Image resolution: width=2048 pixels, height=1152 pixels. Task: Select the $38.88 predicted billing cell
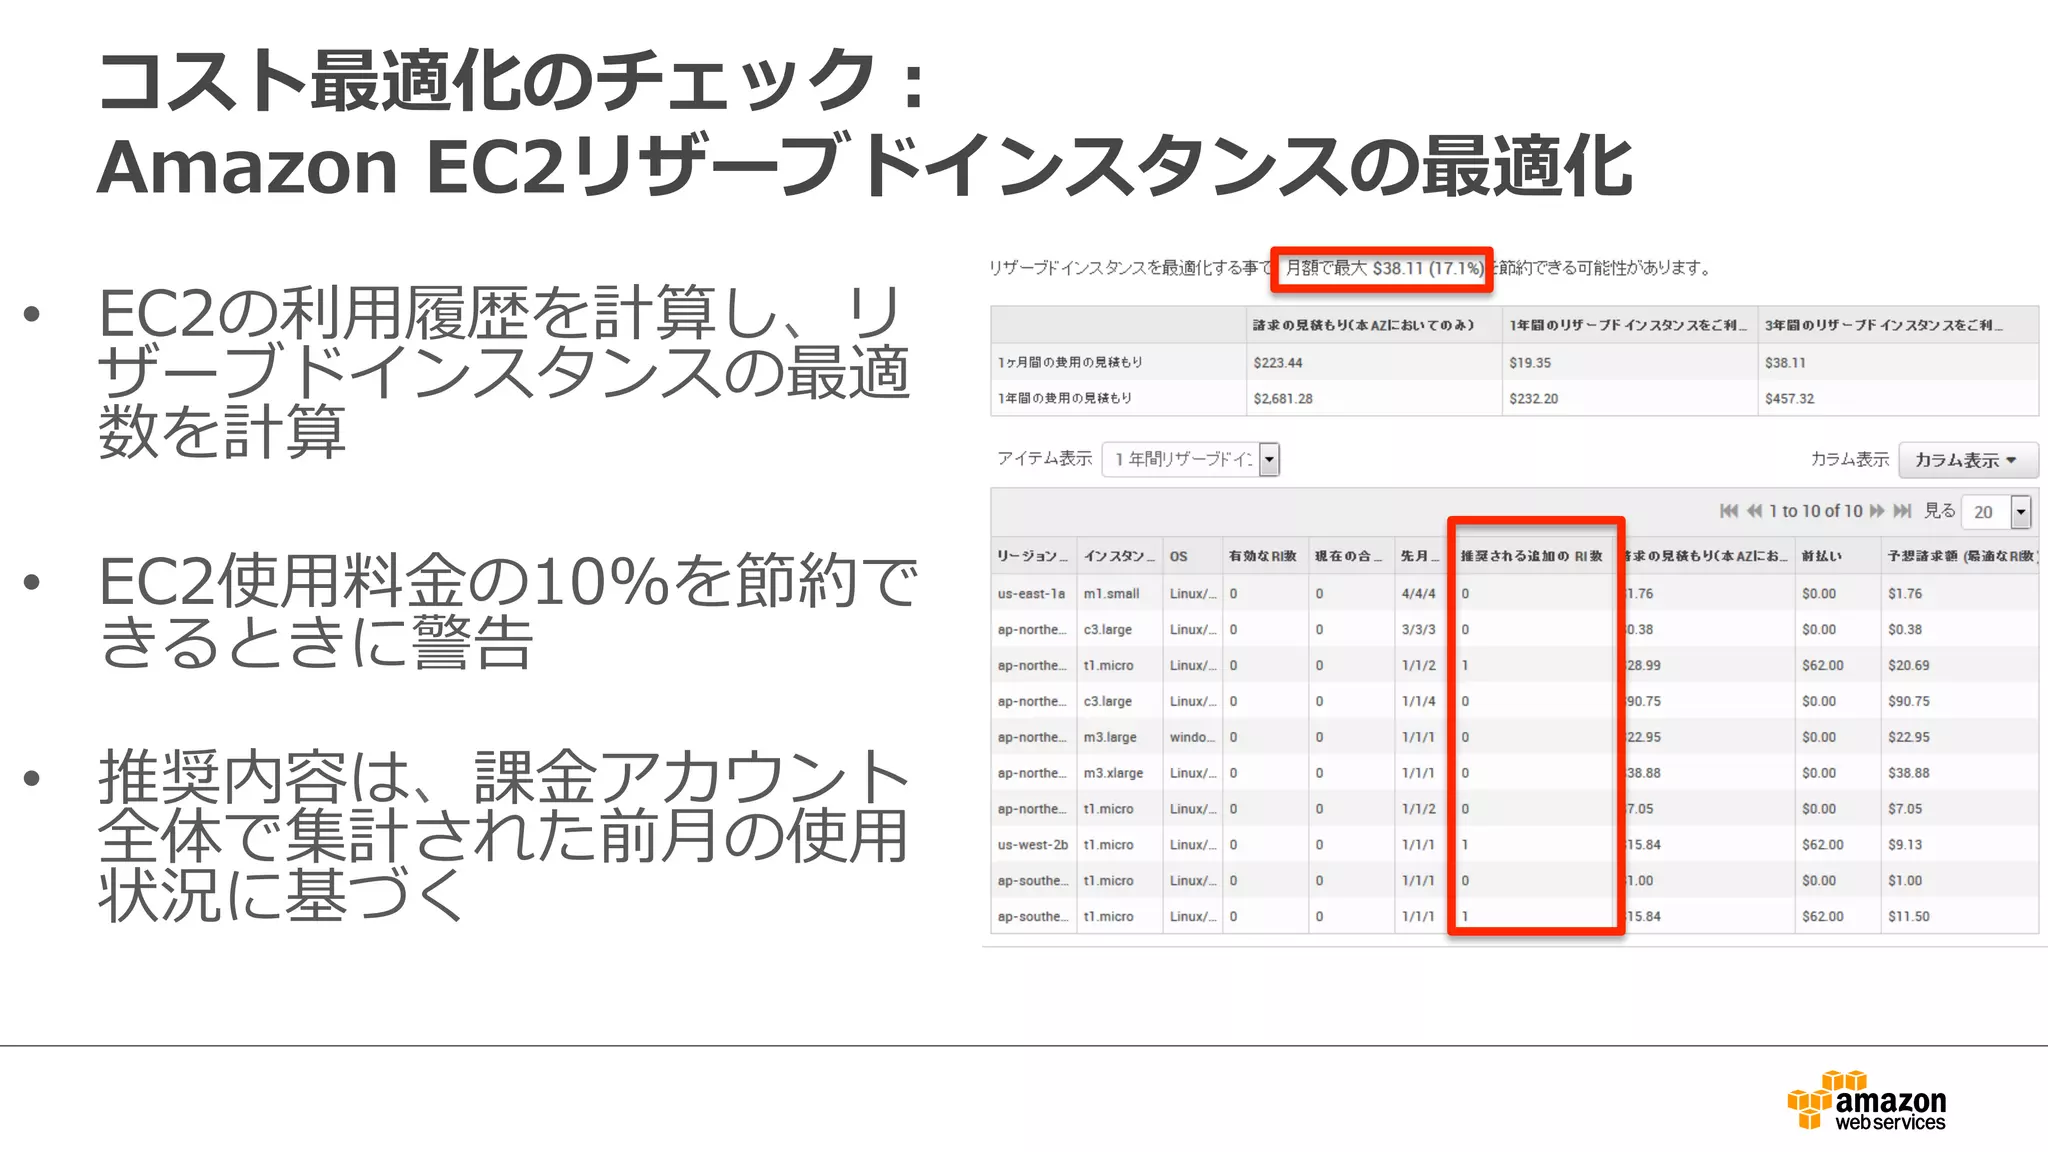click(1960, 774)
